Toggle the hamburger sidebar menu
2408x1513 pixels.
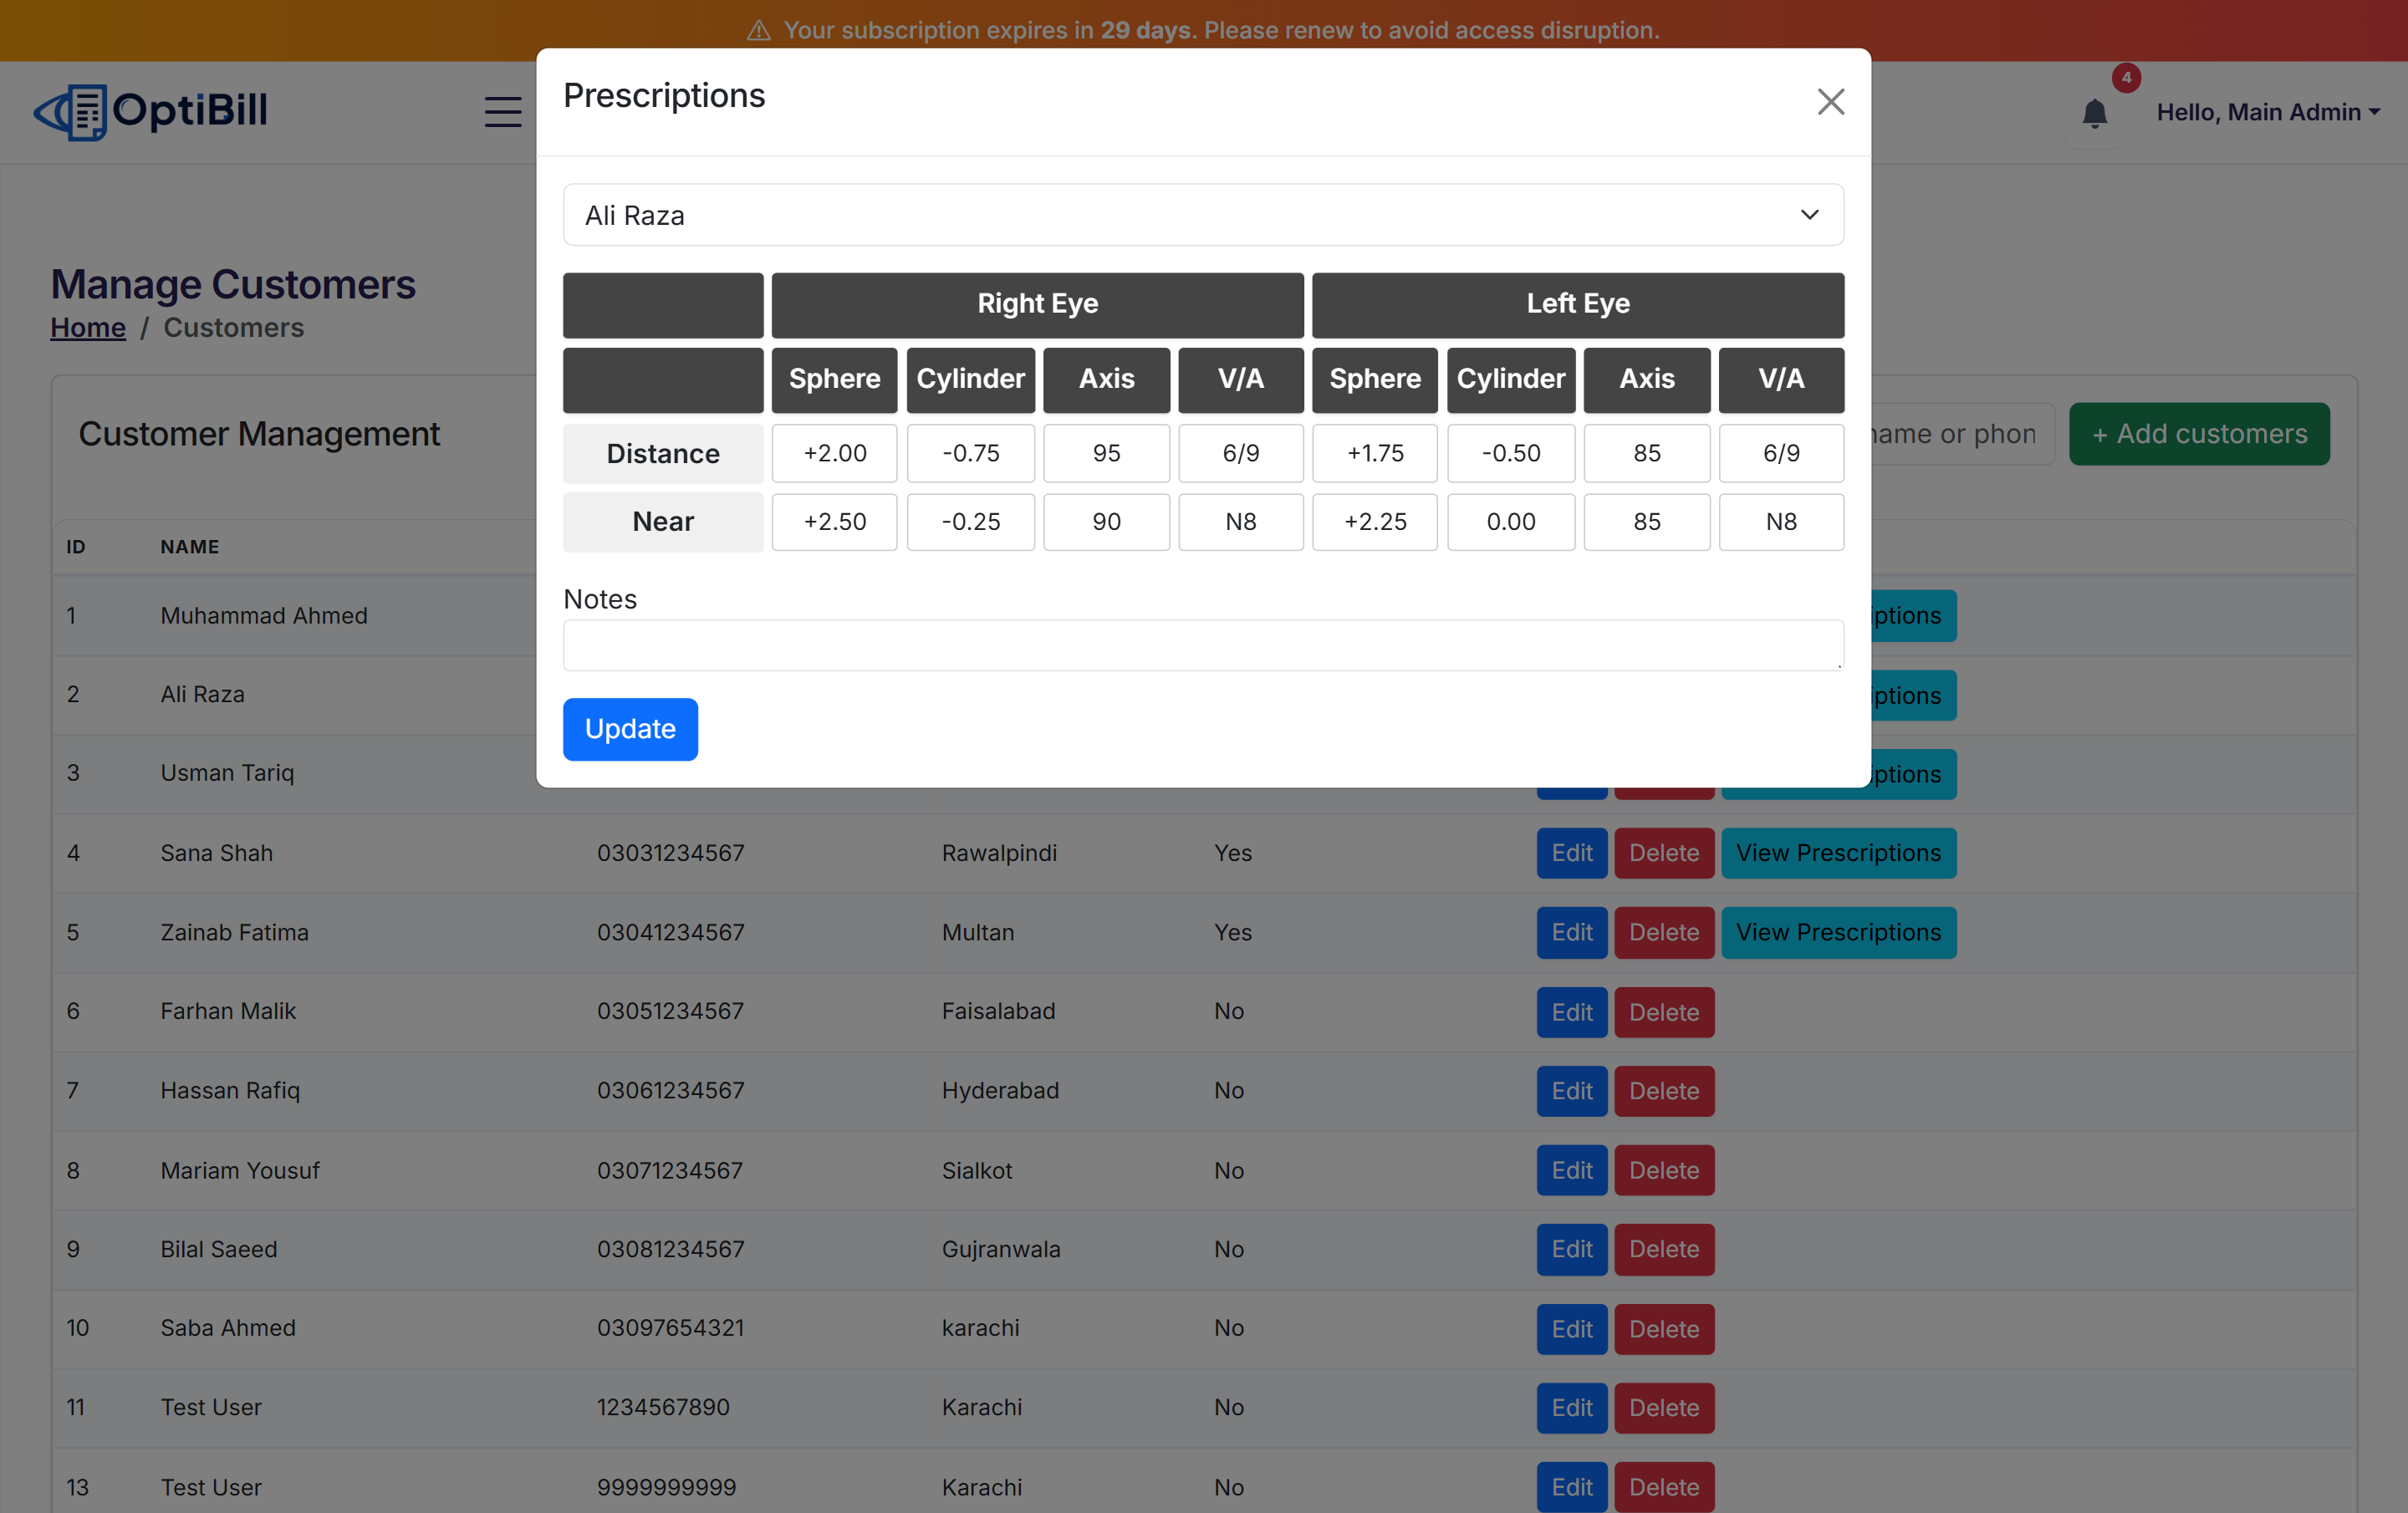click(503, 112)
